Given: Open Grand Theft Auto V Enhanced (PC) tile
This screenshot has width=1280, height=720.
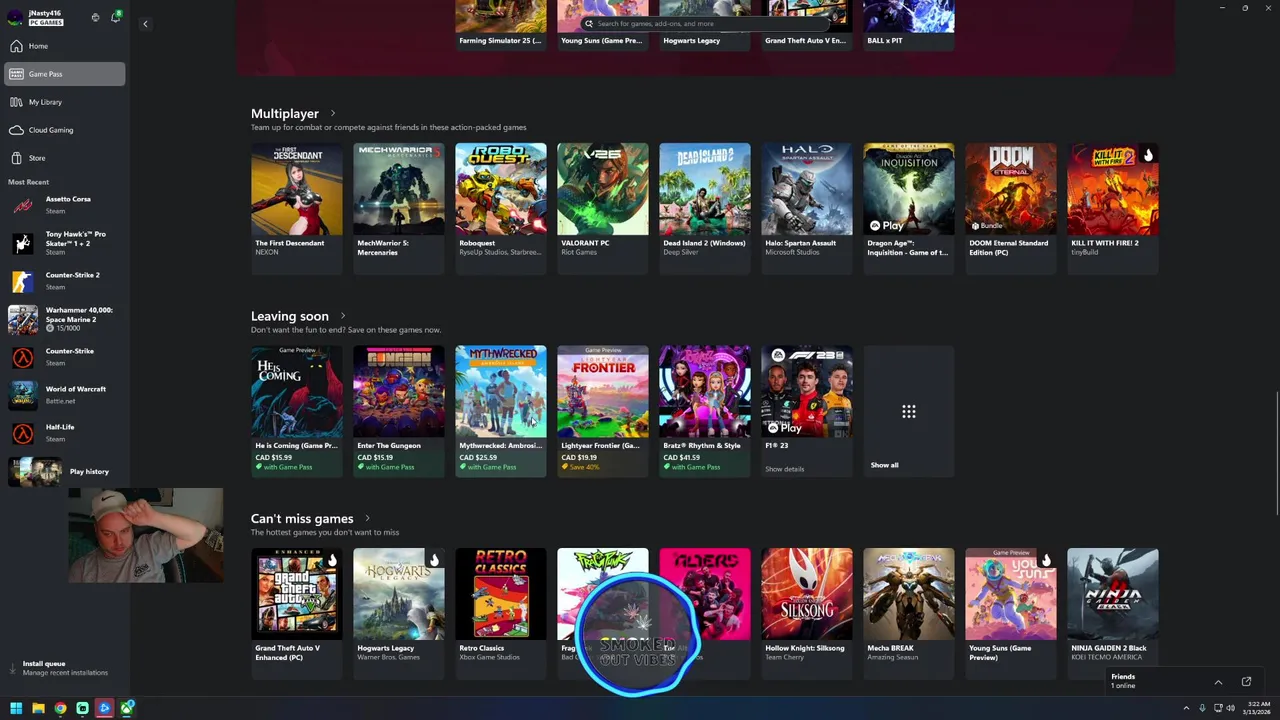Looking at the screenshot, I should pos(296,613).
